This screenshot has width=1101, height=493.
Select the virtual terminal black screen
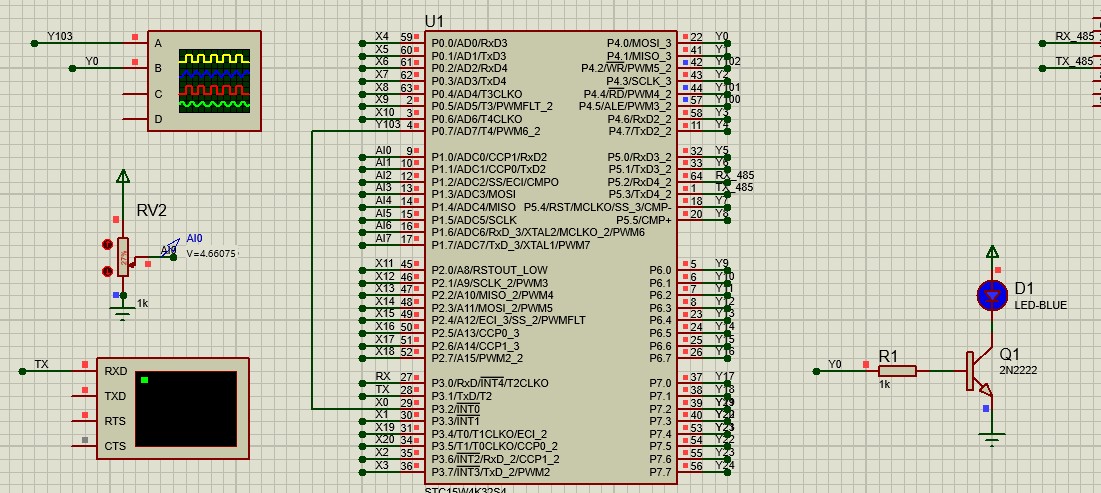pyautogui.click(x=186, y=408)
